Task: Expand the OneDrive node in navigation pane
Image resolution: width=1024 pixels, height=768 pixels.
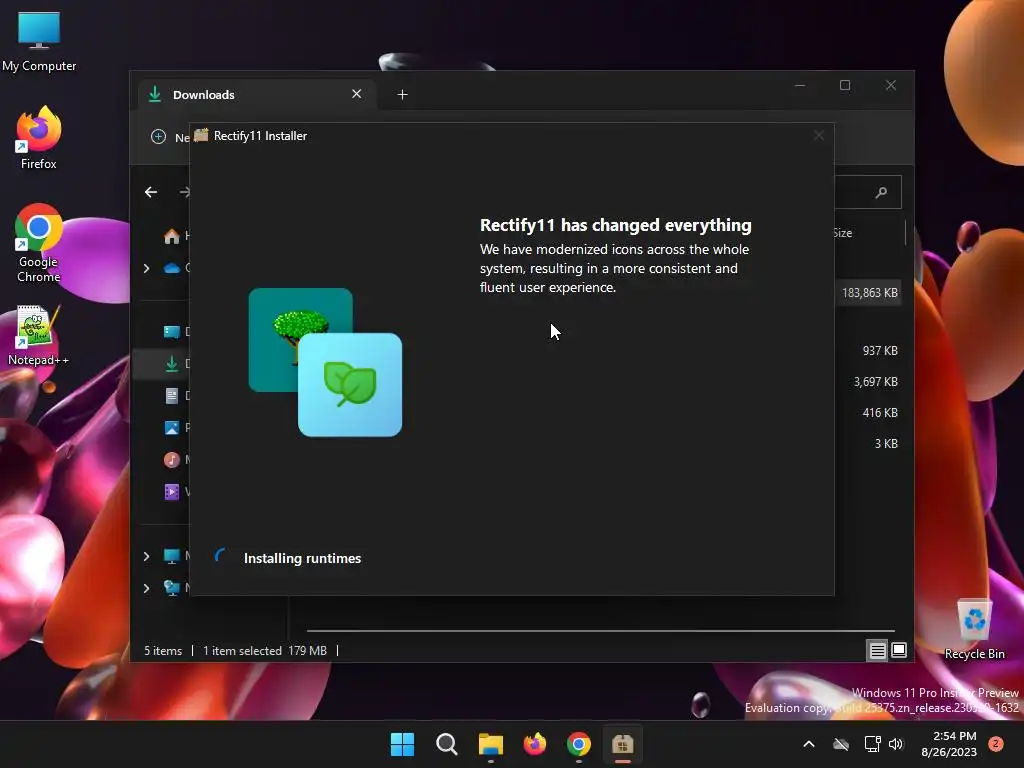Action: [x=146, y=268]
